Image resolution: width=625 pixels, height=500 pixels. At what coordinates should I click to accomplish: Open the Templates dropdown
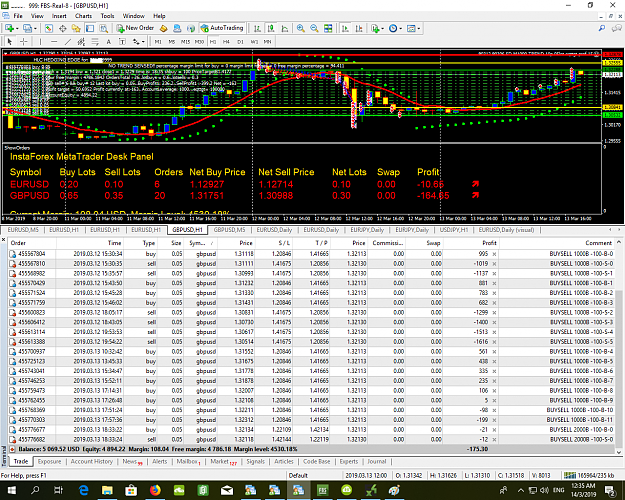[x=413, y=28]
